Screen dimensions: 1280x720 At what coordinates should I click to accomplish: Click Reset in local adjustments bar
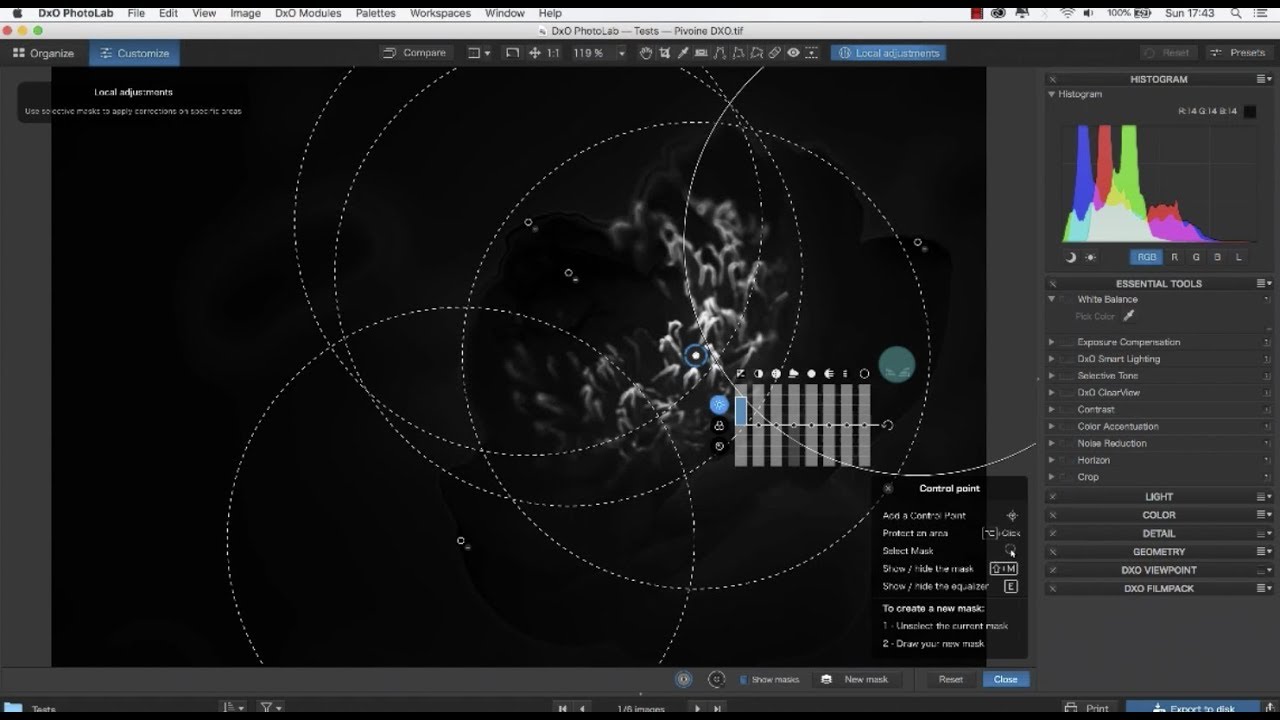click(951, 679)
